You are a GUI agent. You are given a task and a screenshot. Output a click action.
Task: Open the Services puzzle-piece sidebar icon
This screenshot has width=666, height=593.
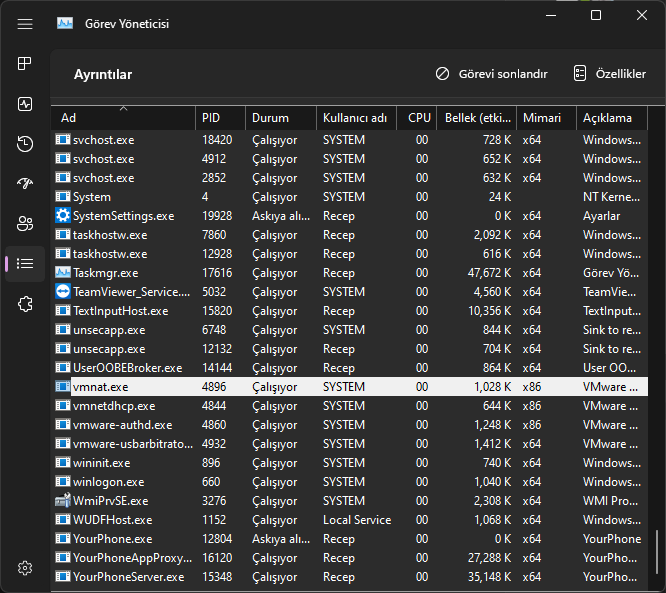tap(25, 304)
